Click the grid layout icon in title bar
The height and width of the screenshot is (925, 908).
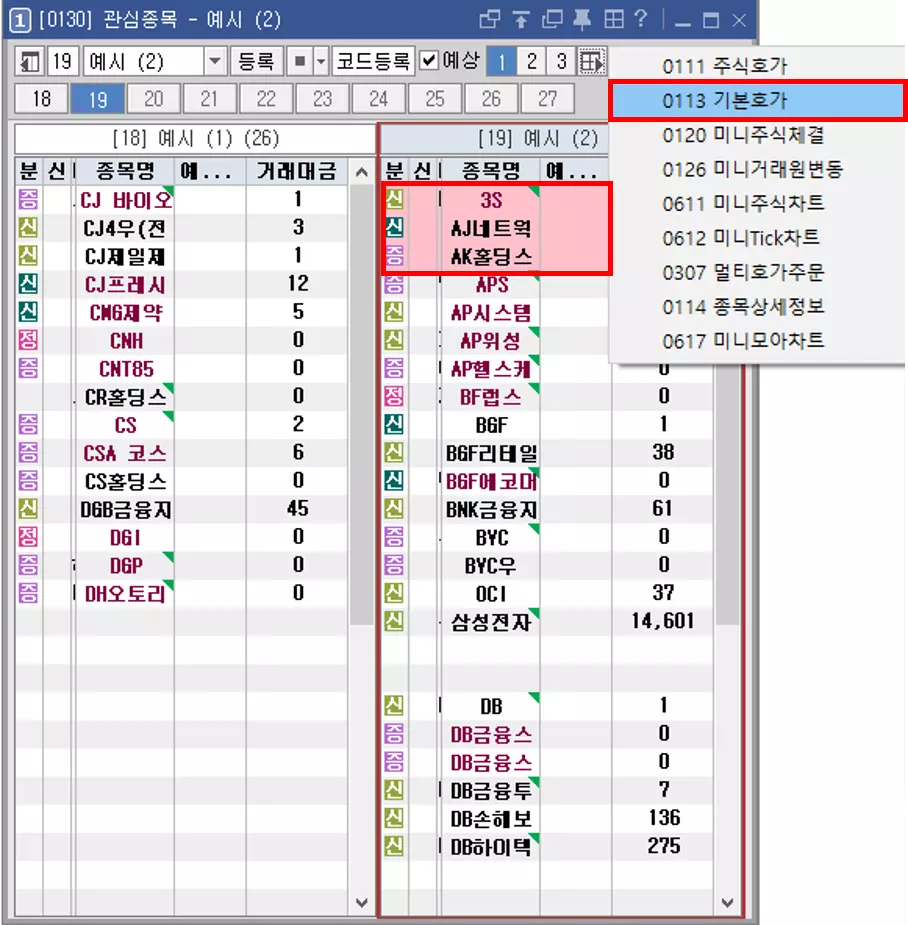[614, 20]
